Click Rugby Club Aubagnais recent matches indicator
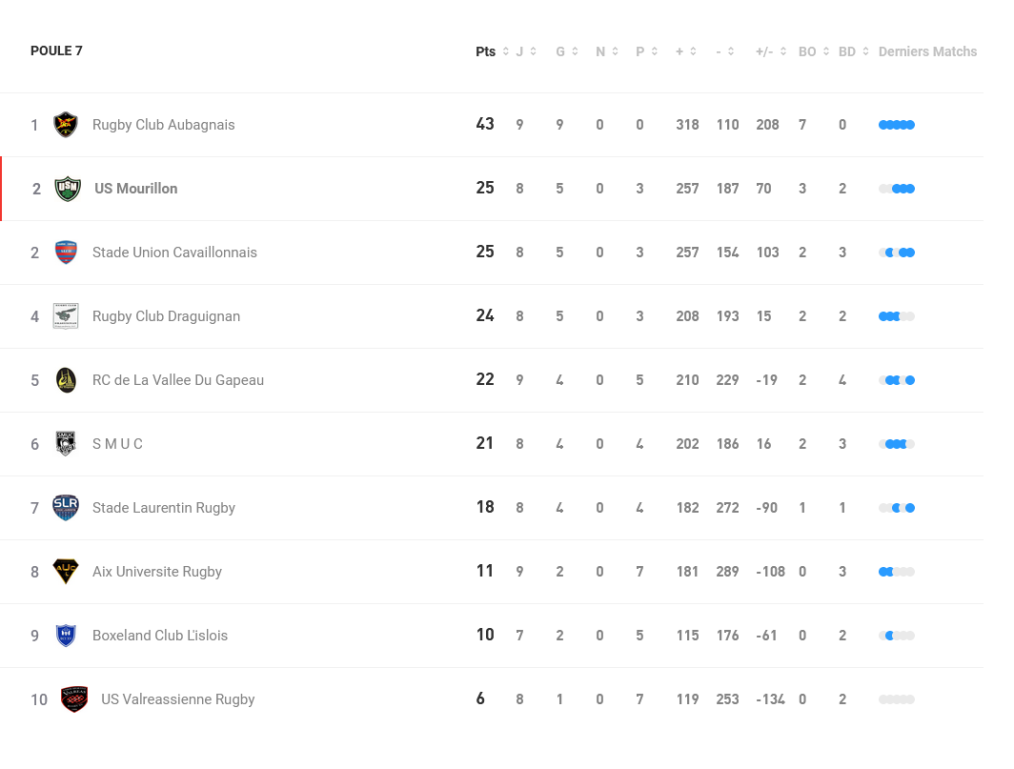The height and width of the screenshot is (769, 1014). click(x=896, y=125)
